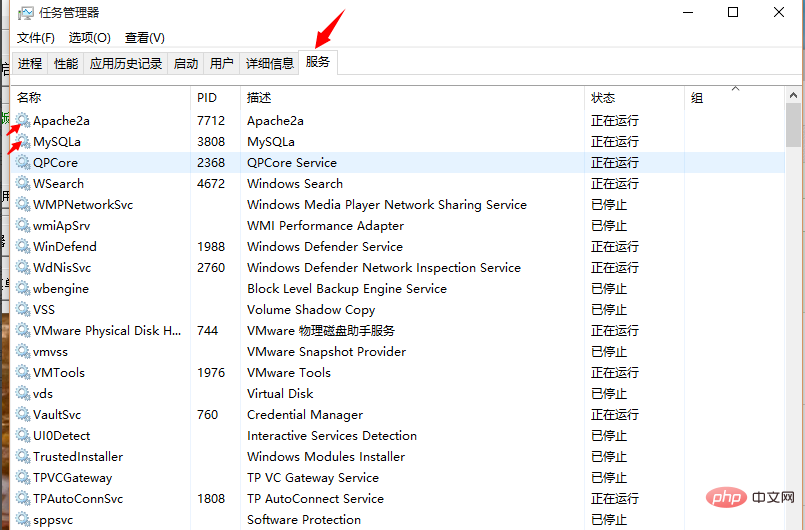Sort by the 状态 column header

(635, 98)
